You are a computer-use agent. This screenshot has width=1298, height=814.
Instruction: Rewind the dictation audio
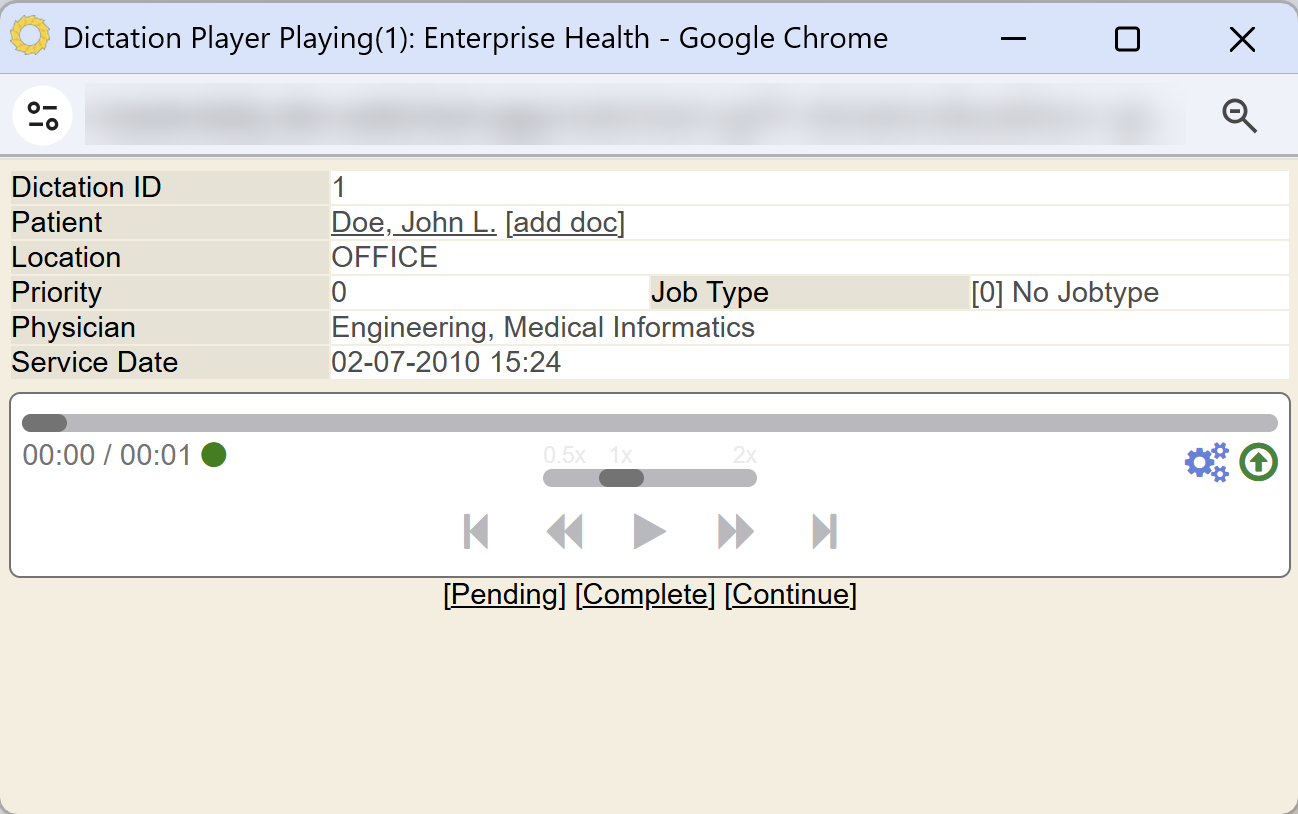point(564,531)
